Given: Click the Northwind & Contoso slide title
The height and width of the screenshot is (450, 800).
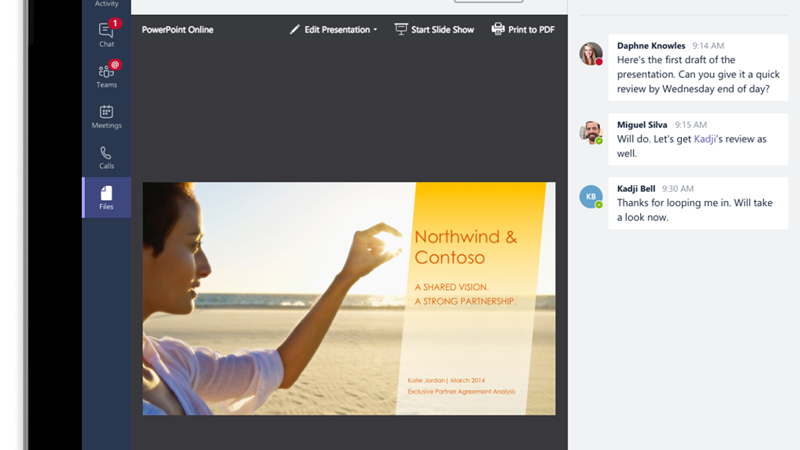Looking at the screenshot, I should point(465,247).
